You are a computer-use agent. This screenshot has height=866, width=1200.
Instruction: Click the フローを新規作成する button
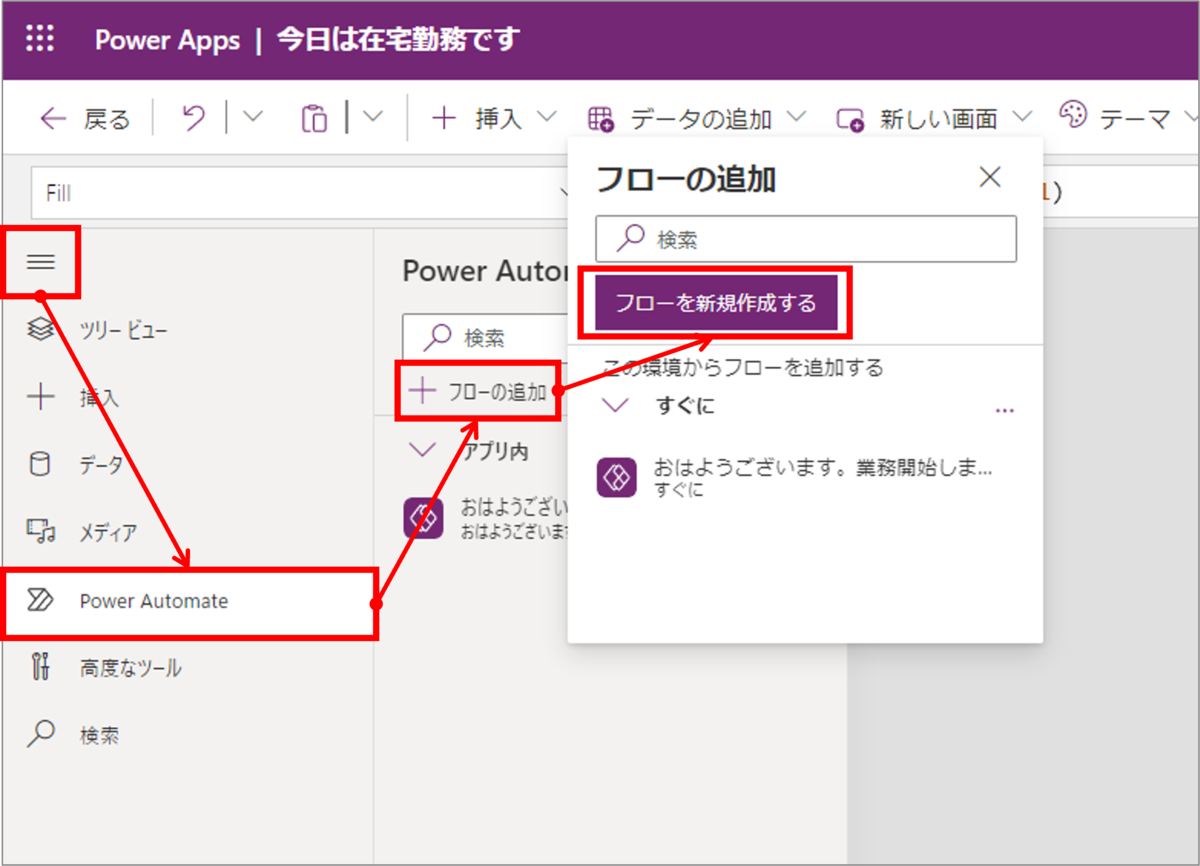pos(716,303)
